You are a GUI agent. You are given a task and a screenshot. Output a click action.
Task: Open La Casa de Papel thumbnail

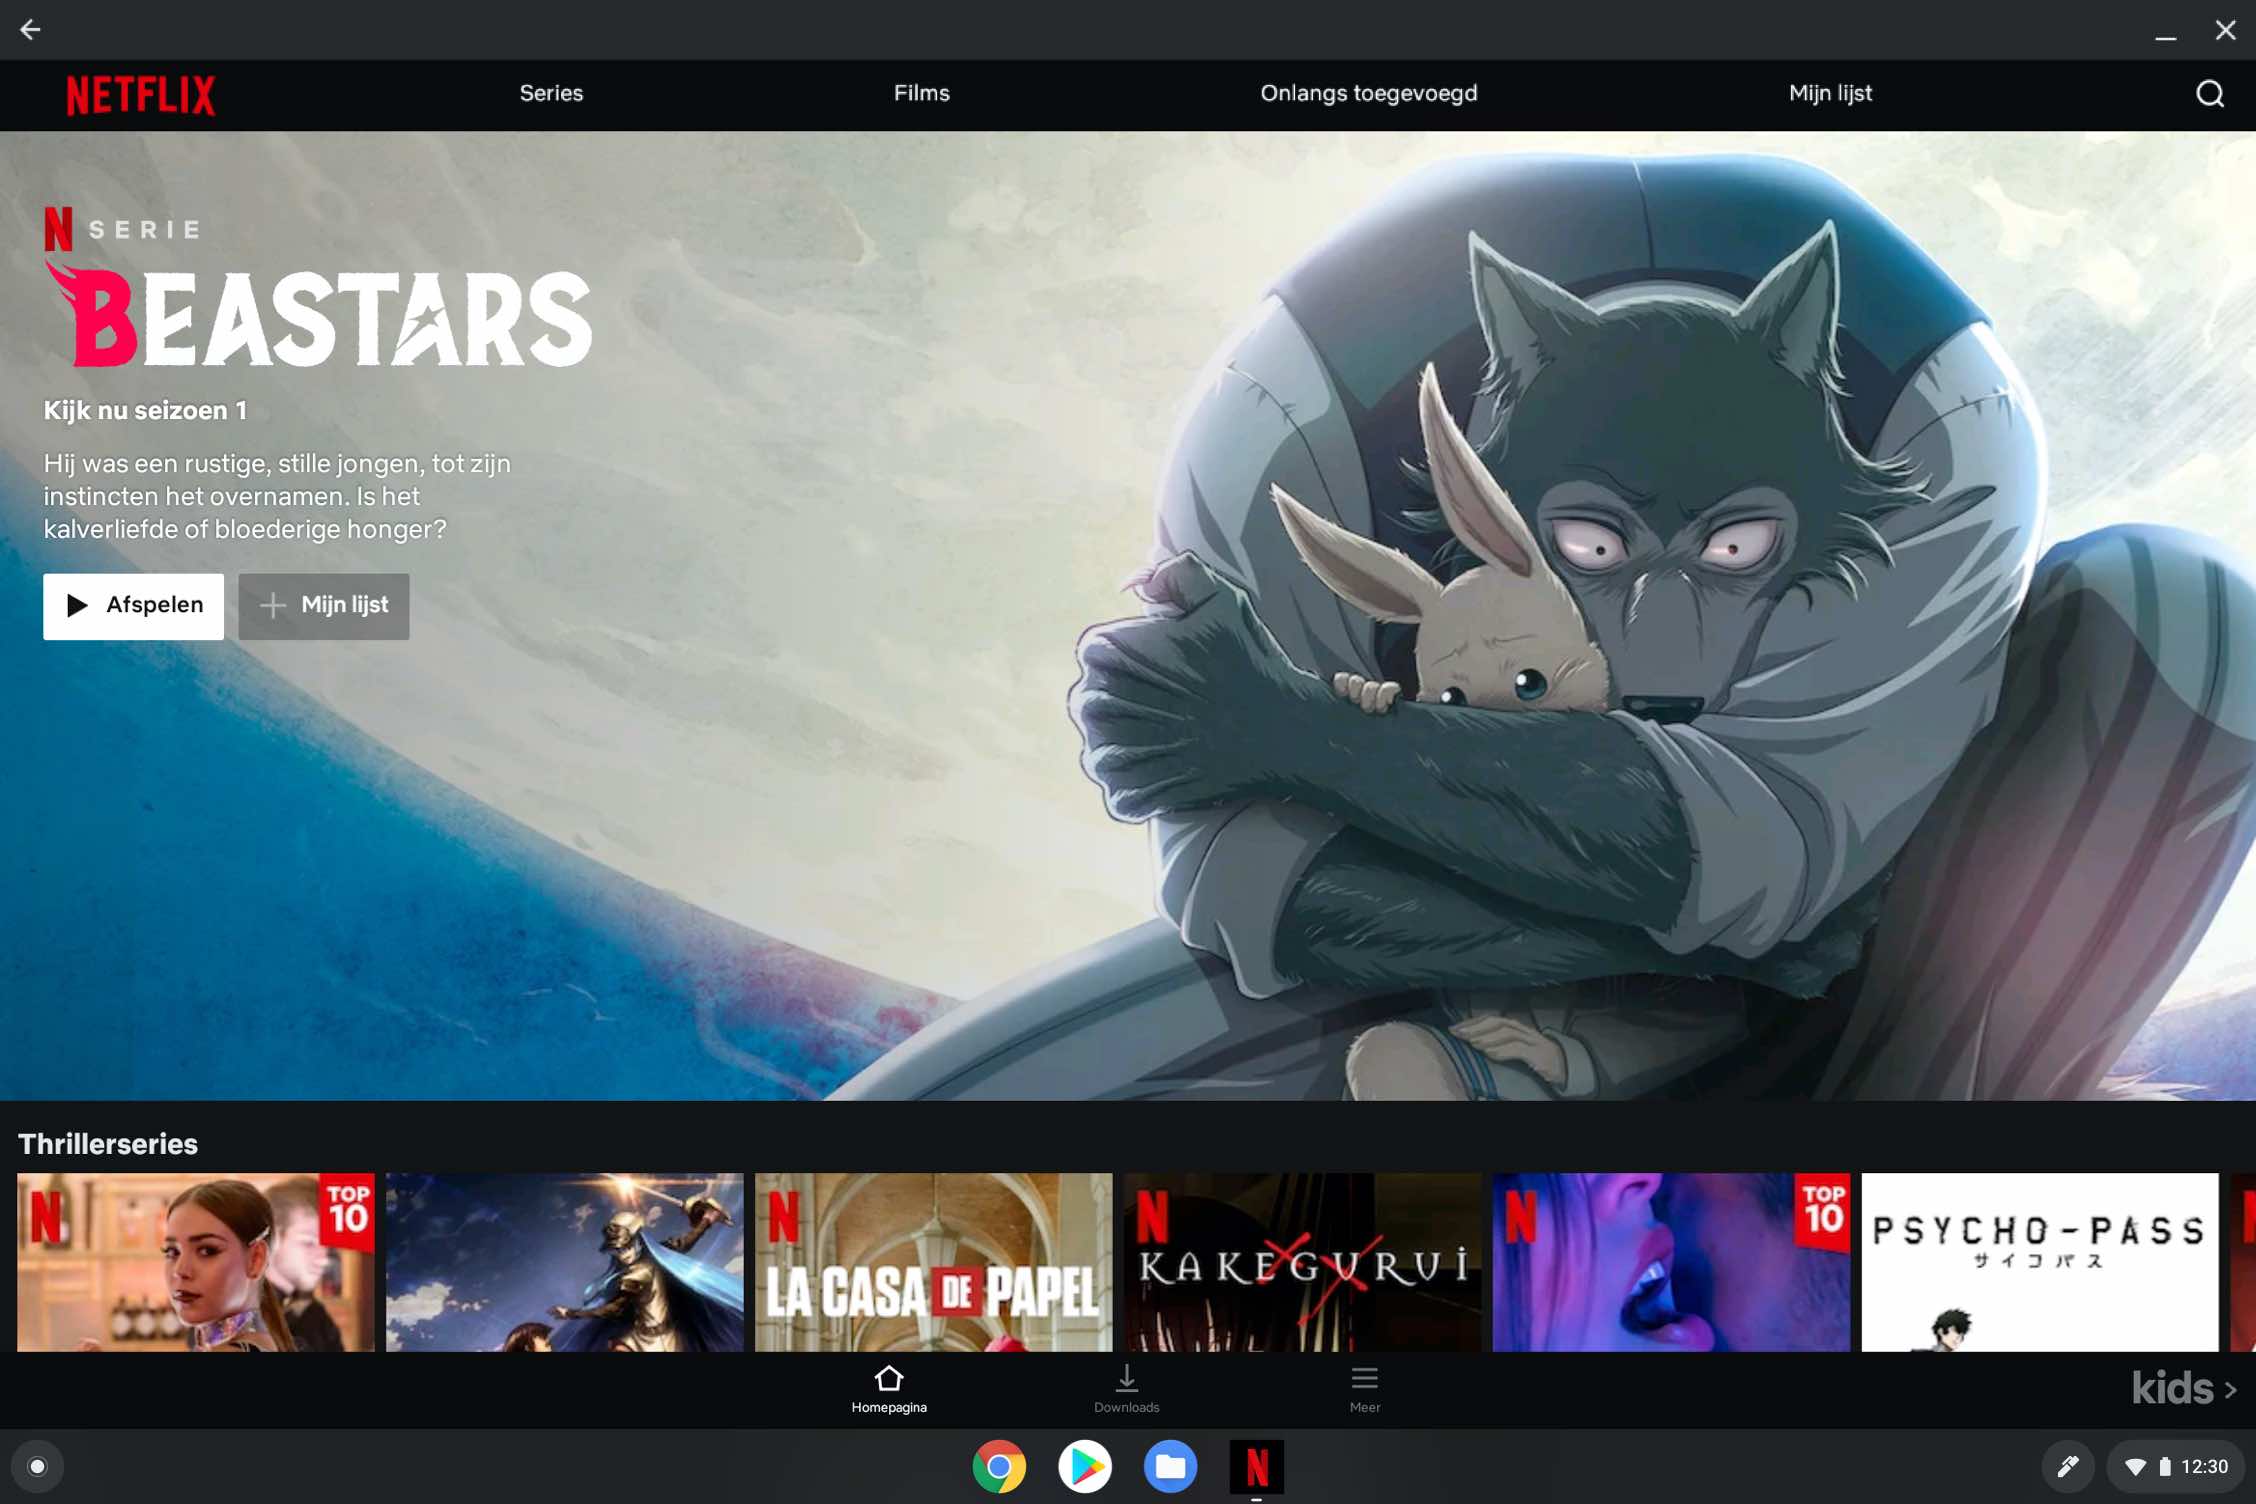[x=933, y=1262]
